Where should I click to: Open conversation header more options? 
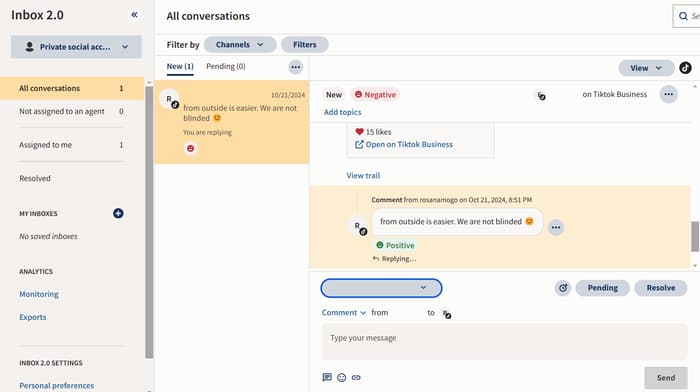coord(668,94)
